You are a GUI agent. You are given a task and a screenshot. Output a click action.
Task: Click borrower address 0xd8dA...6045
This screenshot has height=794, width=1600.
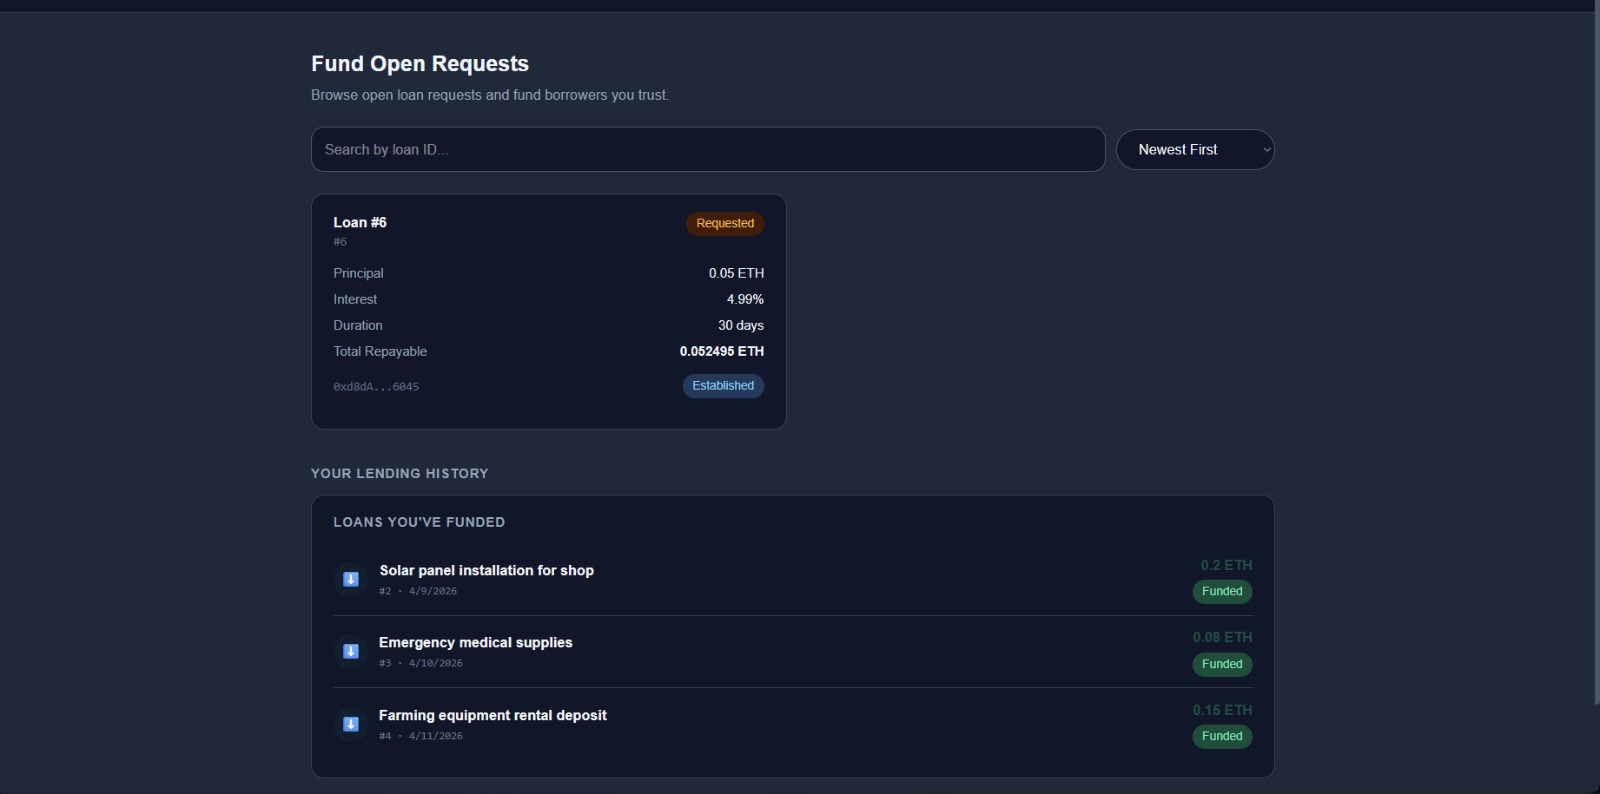coord(376,387)
